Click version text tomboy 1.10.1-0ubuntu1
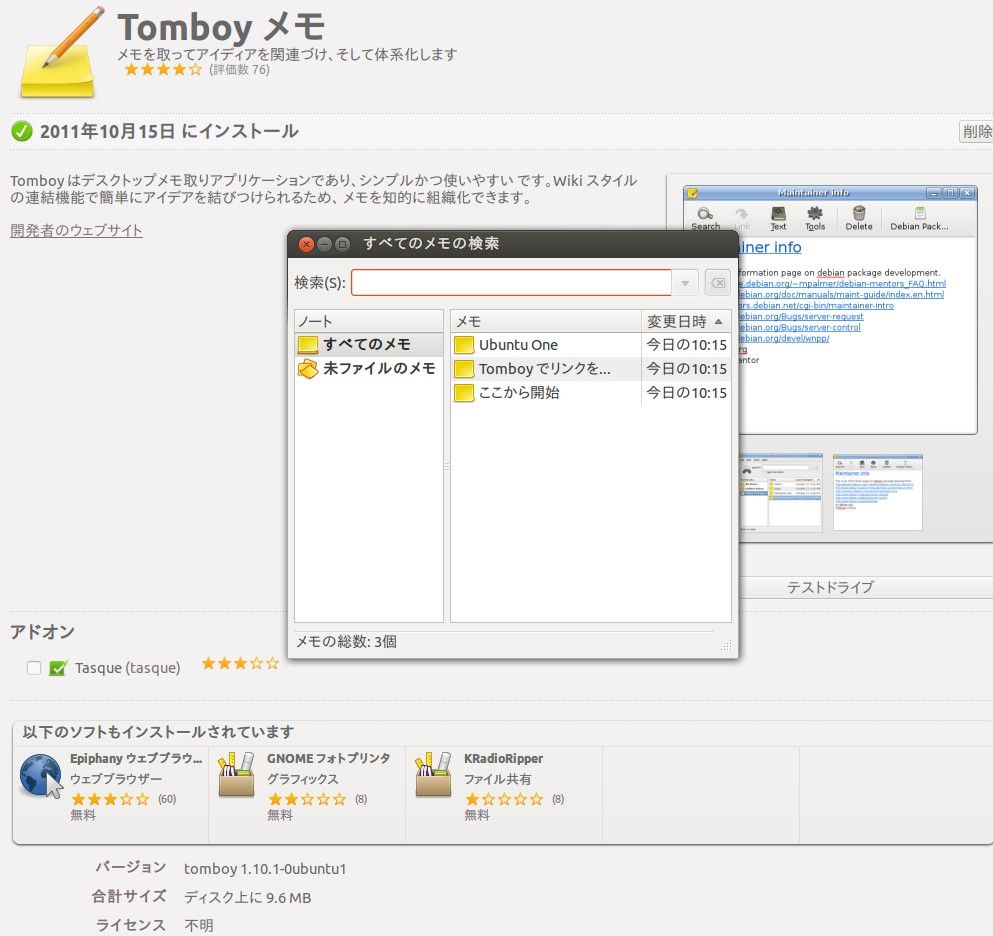 tap(265, 869)
